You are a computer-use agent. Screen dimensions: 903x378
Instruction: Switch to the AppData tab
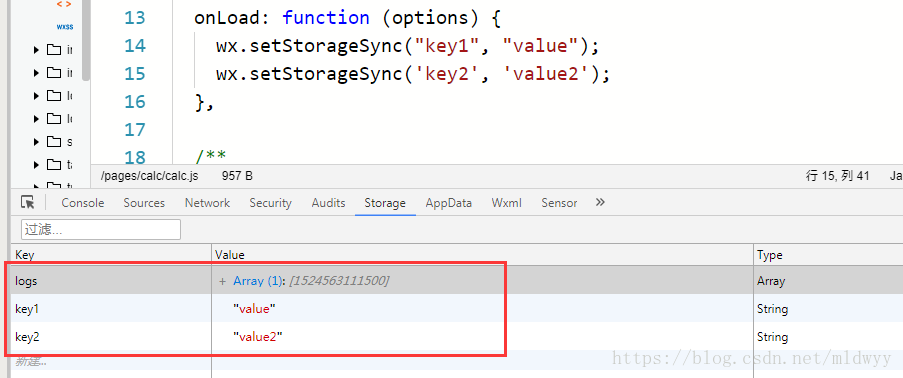pyautogui.click(x=449, y=203)
